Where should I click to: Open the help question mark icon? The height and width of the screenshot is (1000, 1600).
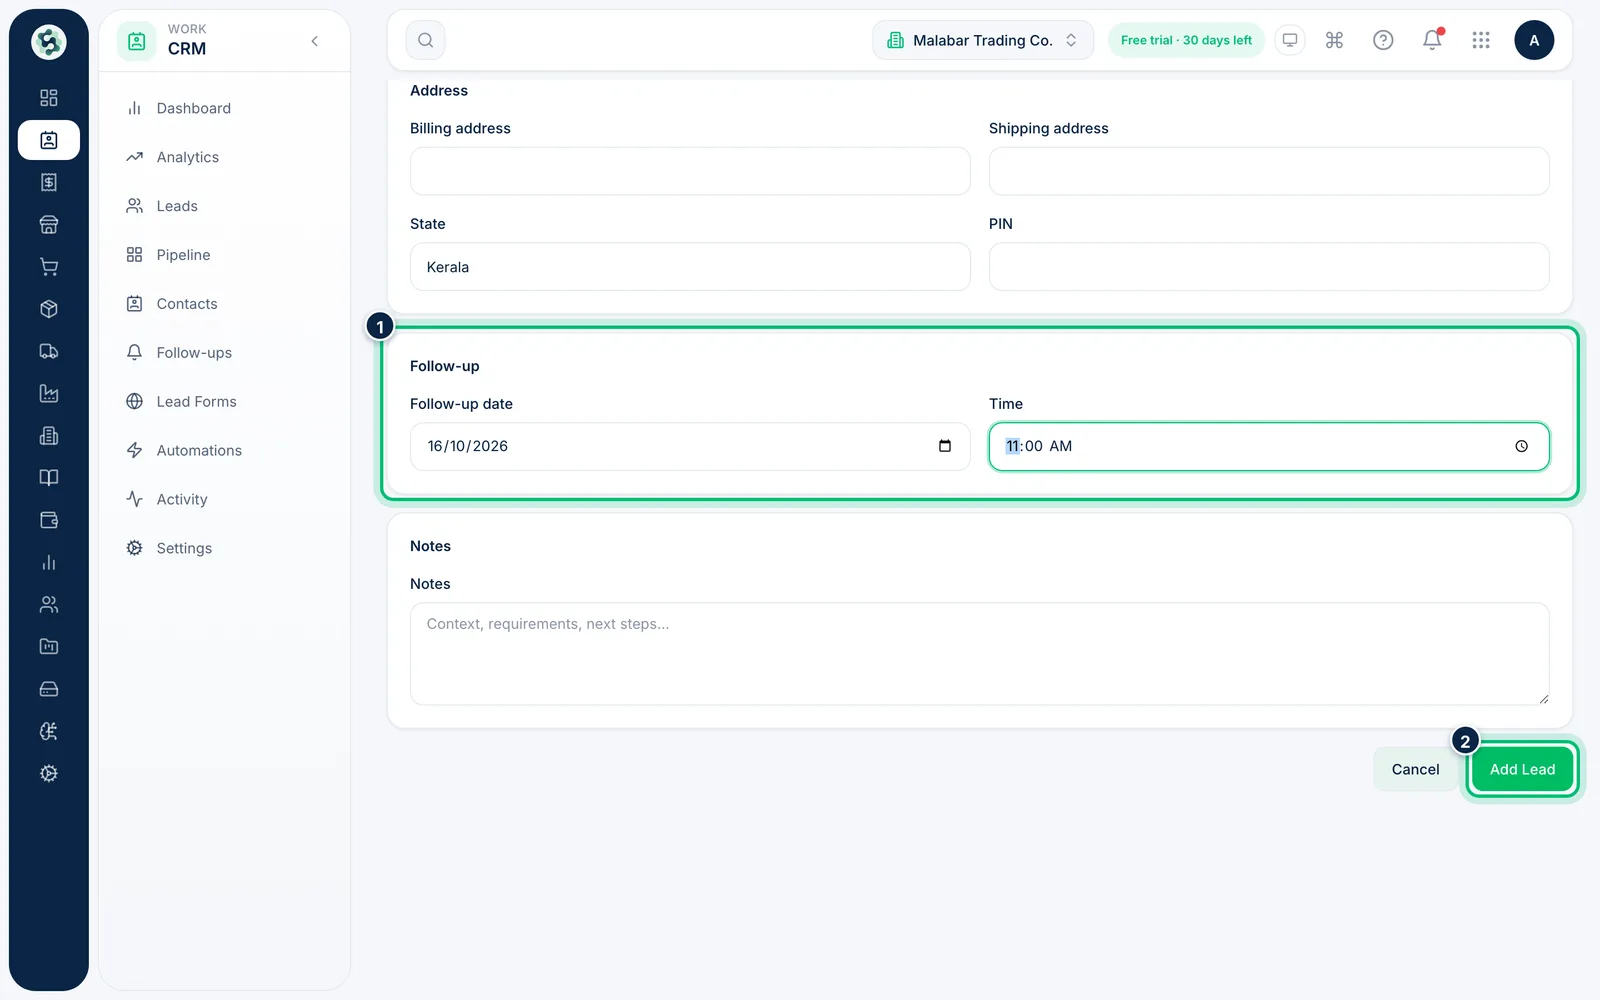[1383, 40]
